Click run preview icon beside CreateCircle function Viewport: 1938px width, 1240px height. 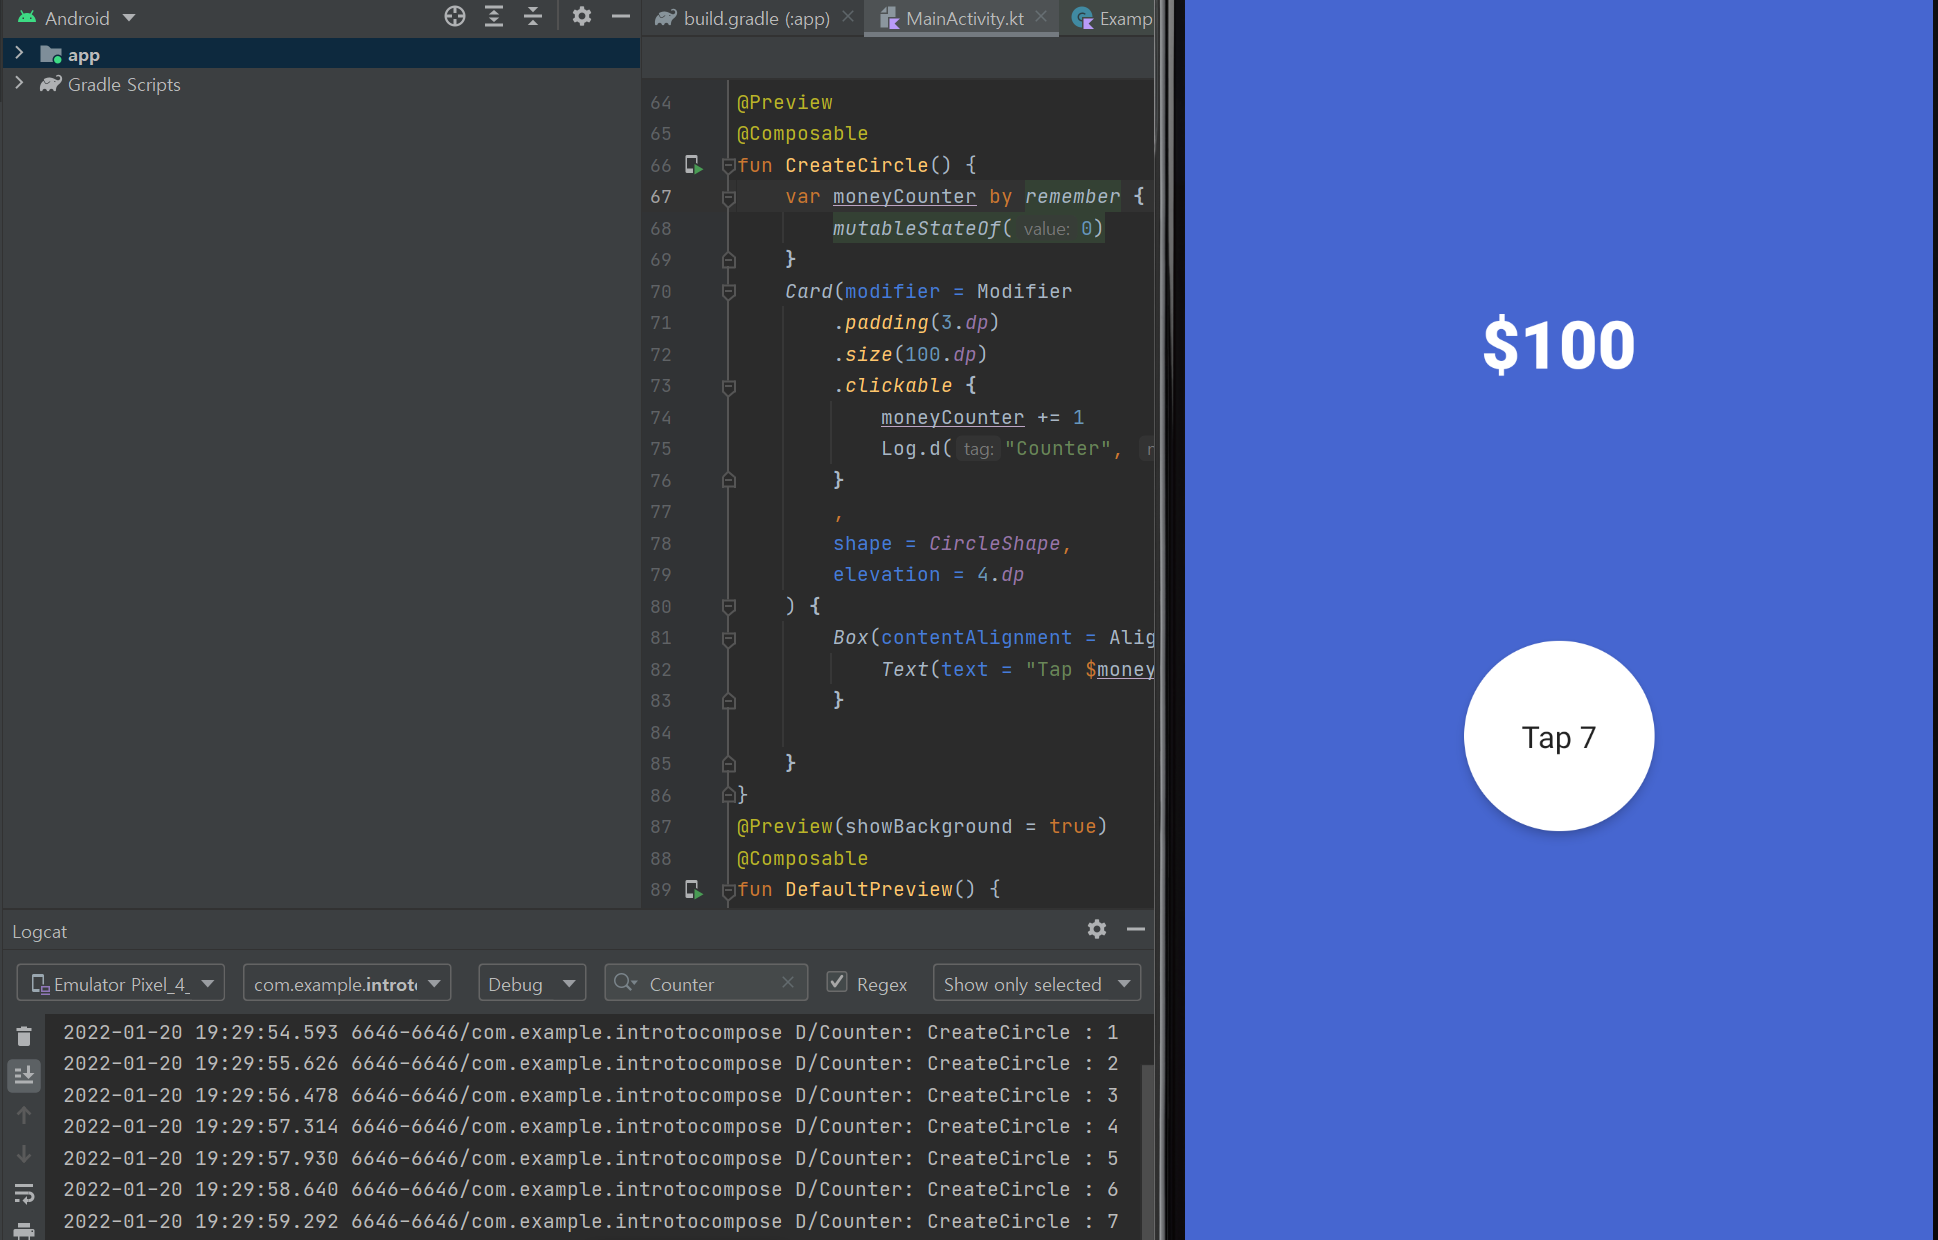point(693,165)
